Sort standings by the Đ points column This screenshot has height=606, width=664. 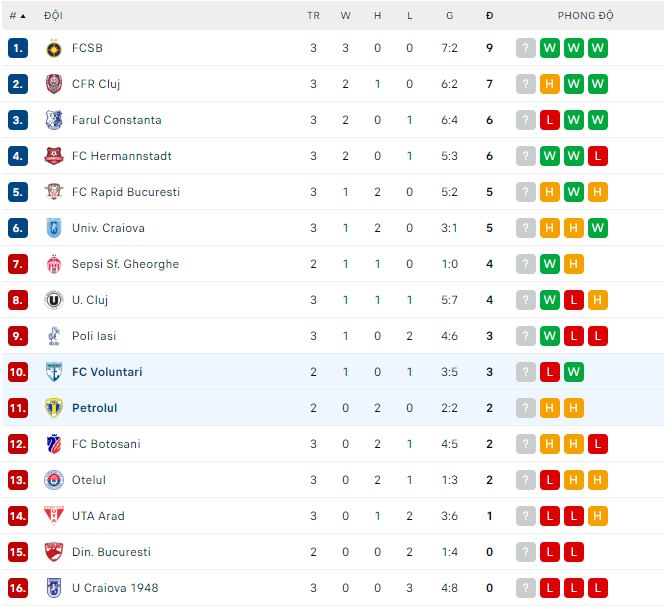coord(489,16)
